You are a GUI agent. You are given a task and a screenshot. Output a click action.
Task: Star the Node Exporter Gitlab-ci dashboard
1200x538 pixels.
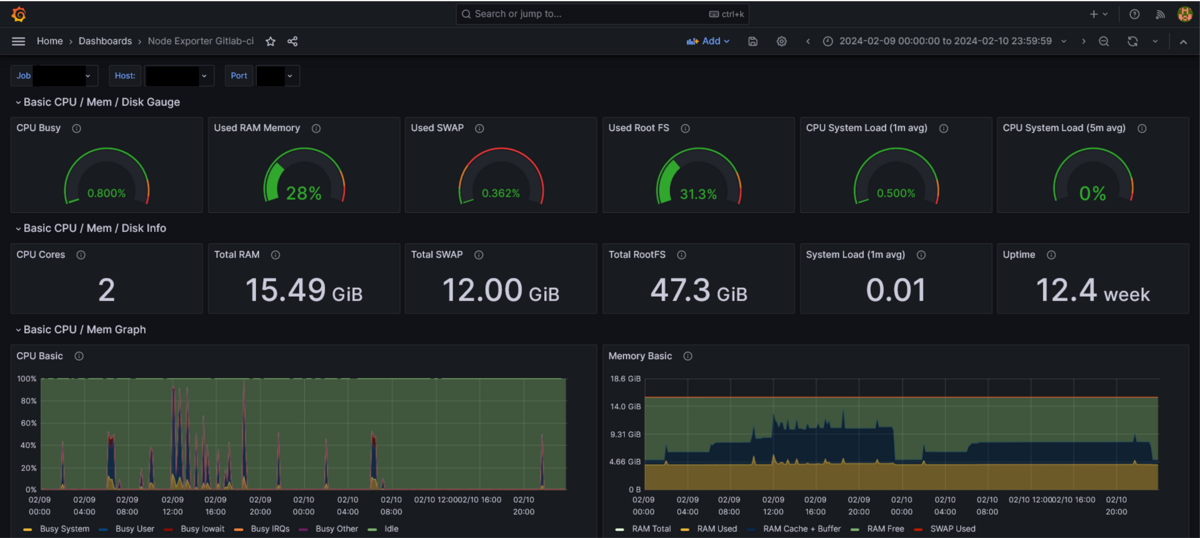(271, 41)
